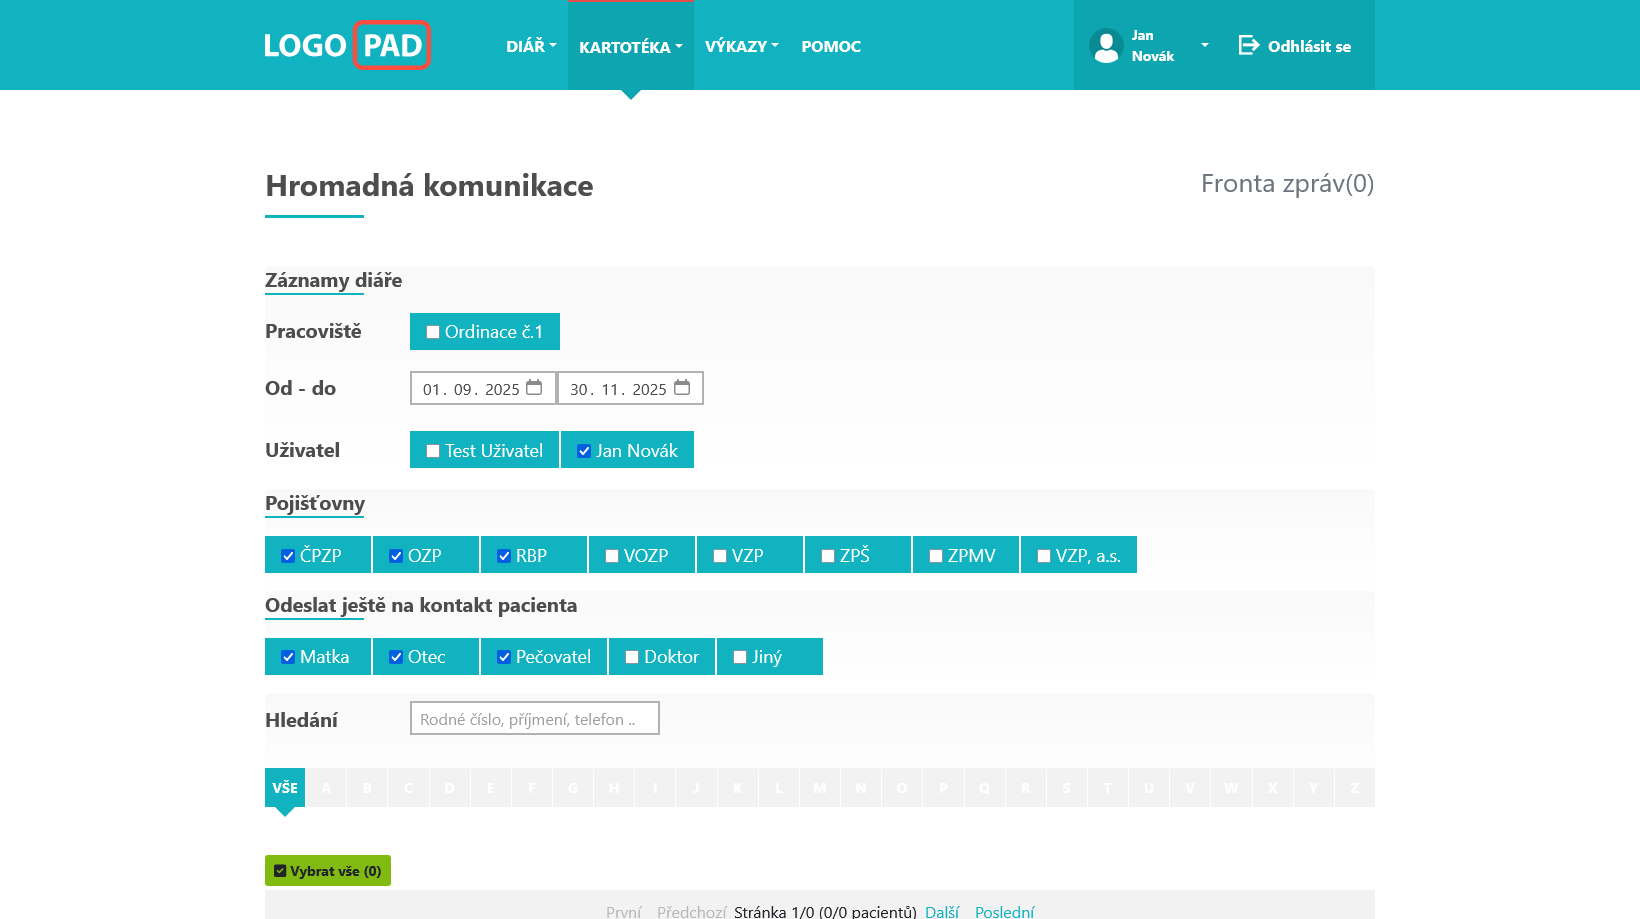
Task: Go to the Další page link
Action: [942, 911]
